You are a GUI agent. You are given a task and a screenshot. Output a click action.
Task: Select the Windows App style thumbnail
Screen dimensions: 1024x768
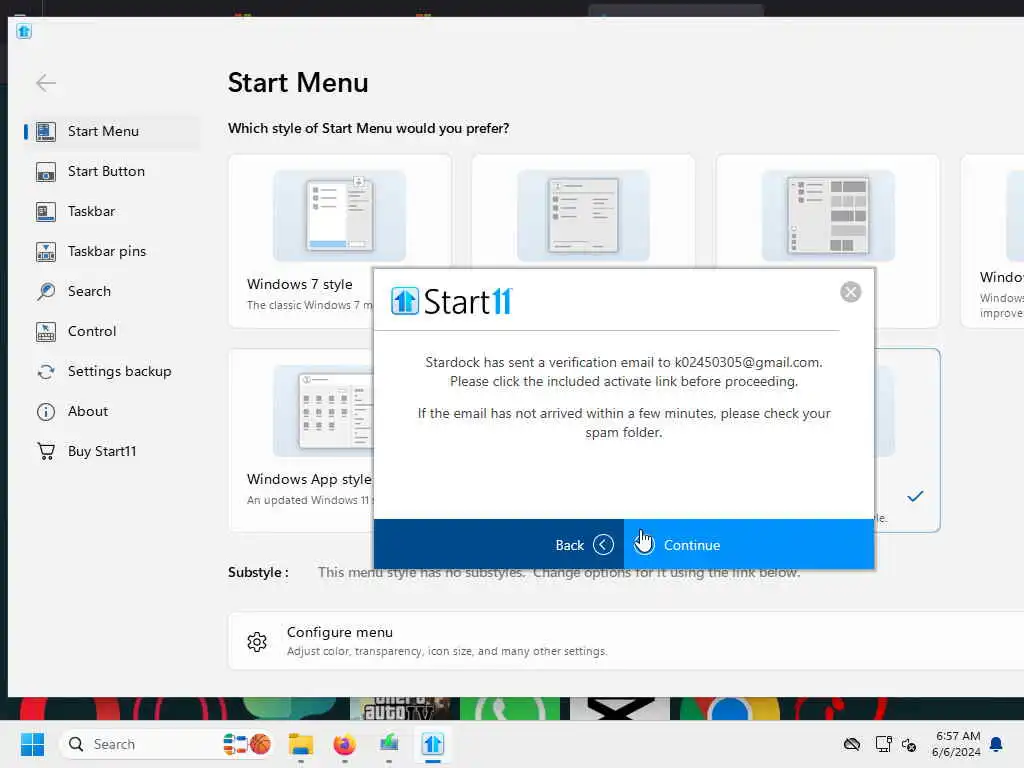(x=323, y=411)
